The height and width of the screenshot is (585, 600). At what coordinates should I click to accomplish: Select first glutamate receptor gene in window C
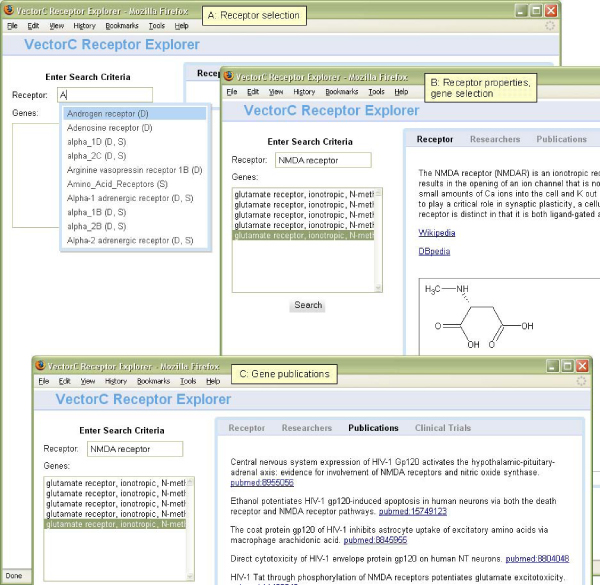116,483
